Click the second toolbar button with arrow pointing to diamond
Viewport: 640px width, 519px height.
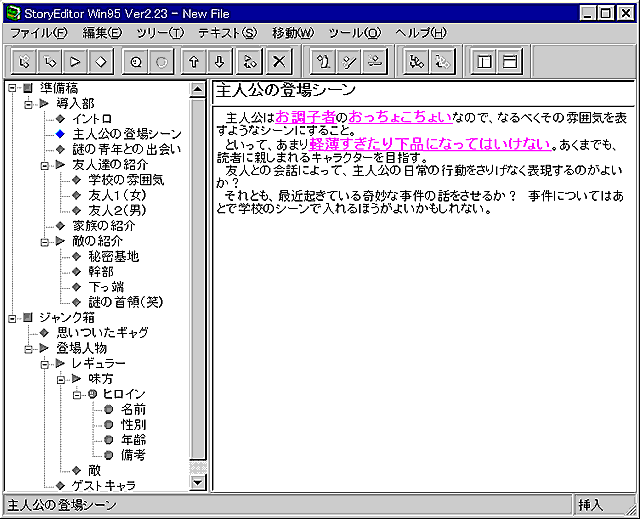point(49,62)
